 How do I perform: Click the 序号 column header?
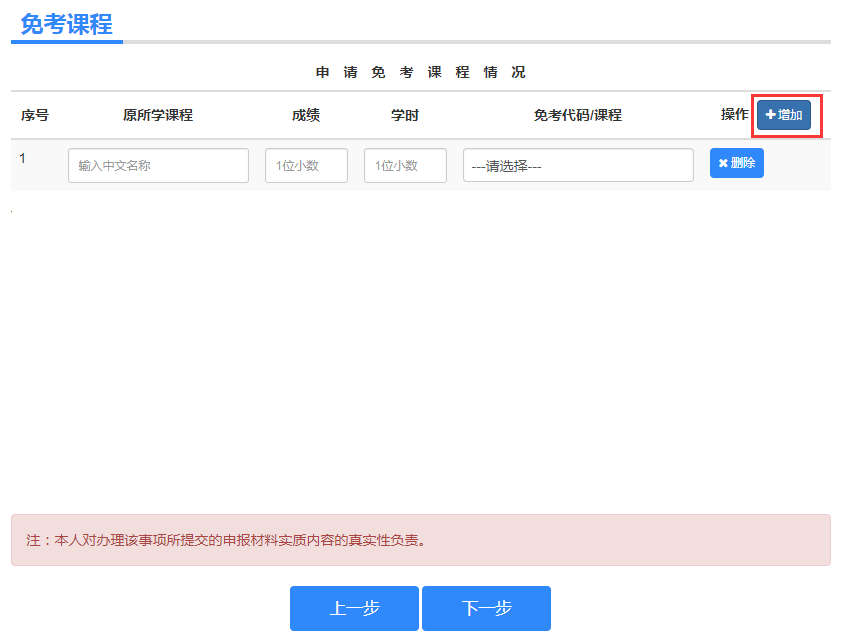point(35,115)
